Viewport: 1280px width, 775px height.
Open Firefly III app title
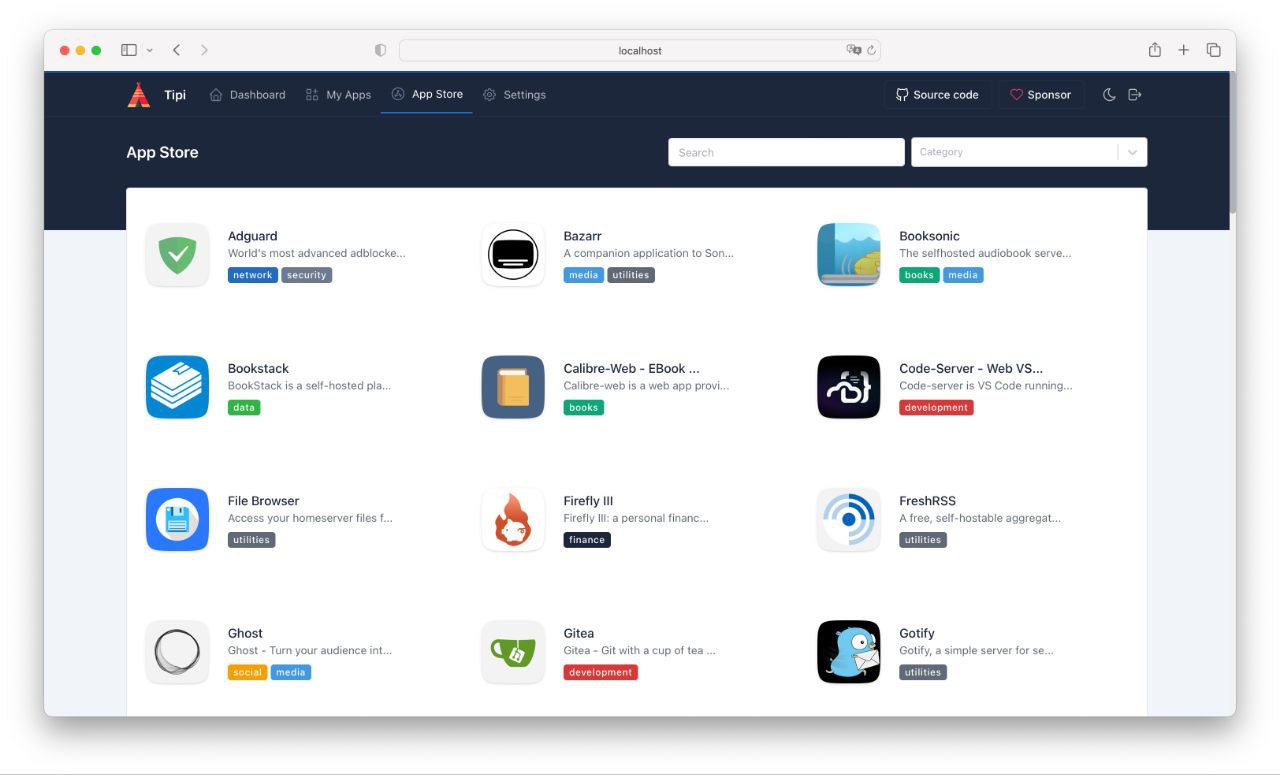coord(588,501)
